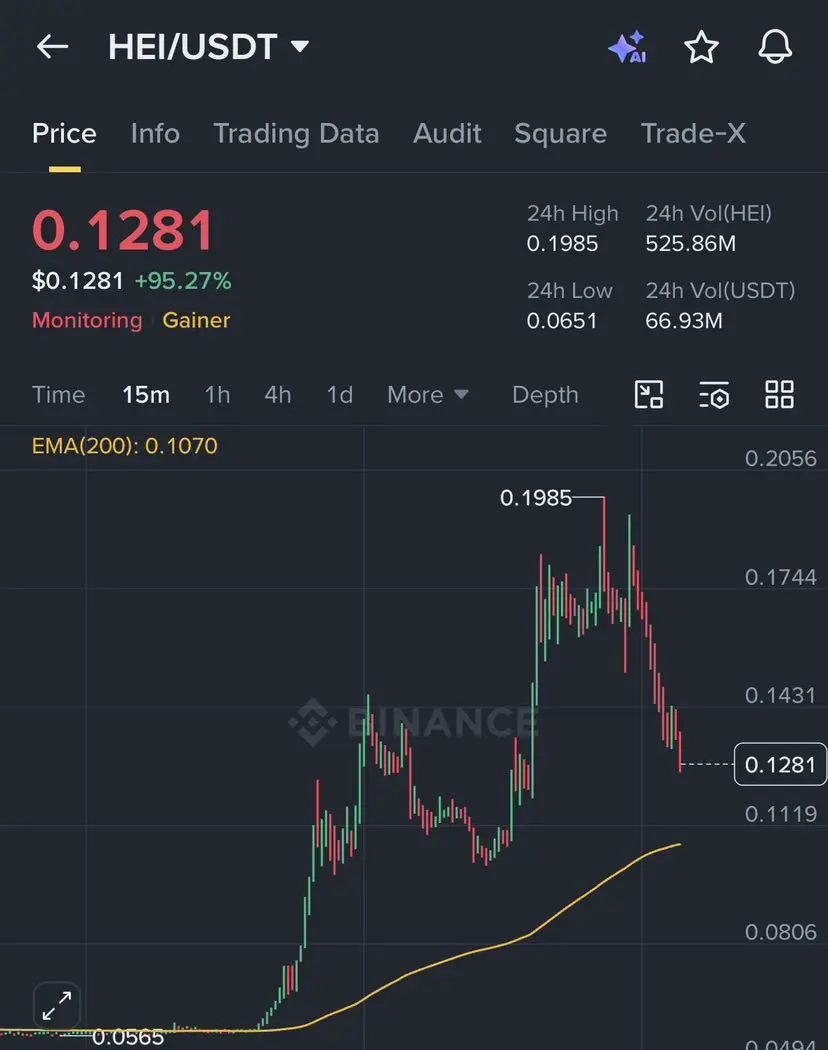Switch chart to 4h interval
The image size is (828, 1050).
pyautogui.click(x=278, y=394)
